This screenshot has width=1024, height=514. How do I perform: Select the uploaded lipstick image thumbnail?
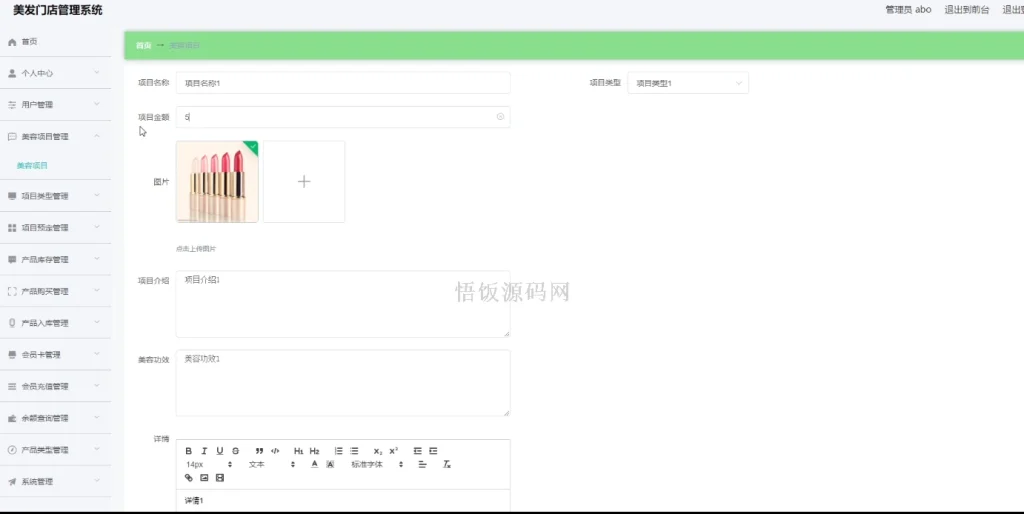point(217,182)
